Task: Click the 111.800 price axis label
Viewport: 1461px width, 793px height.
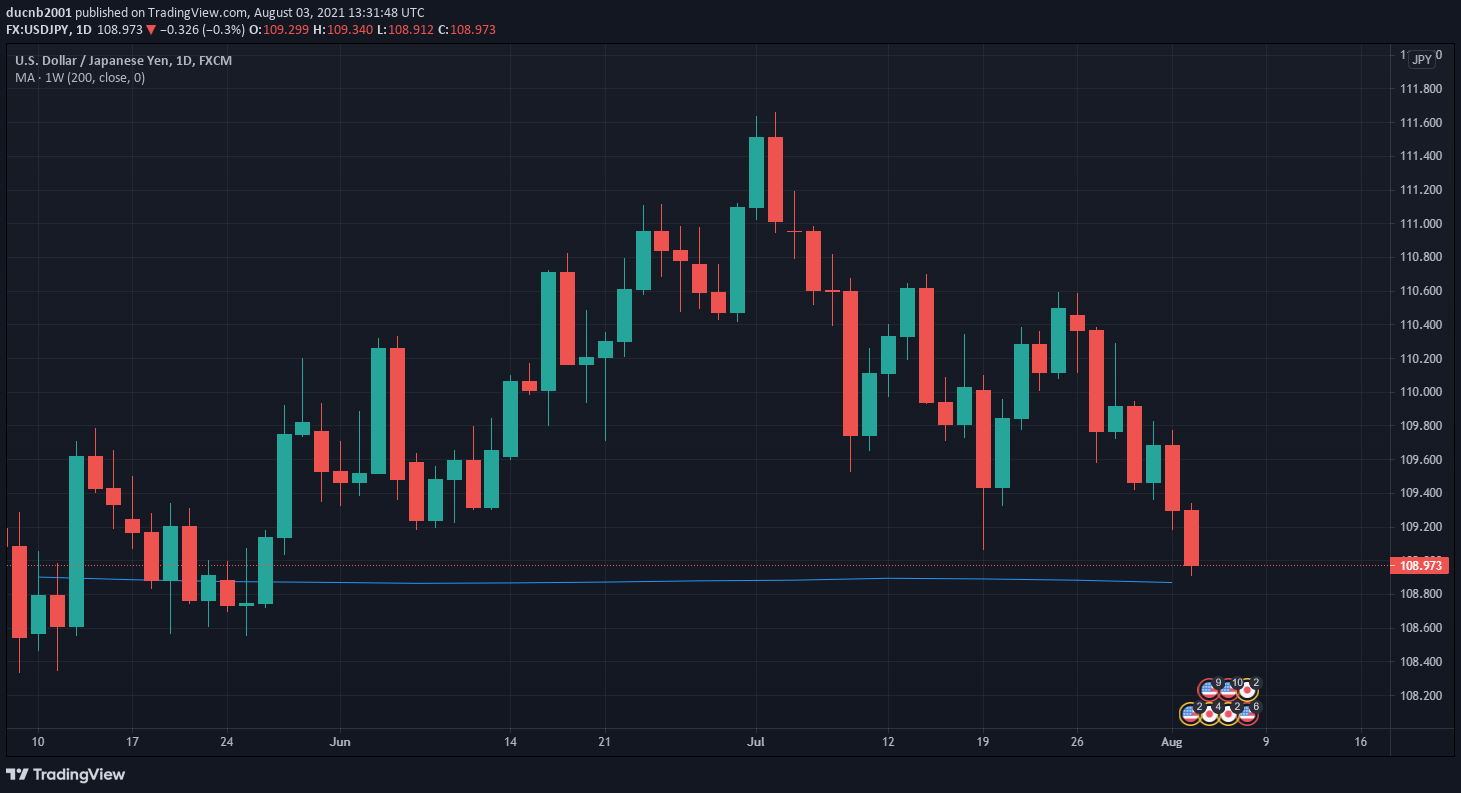Action: [x=1421, y=89]
